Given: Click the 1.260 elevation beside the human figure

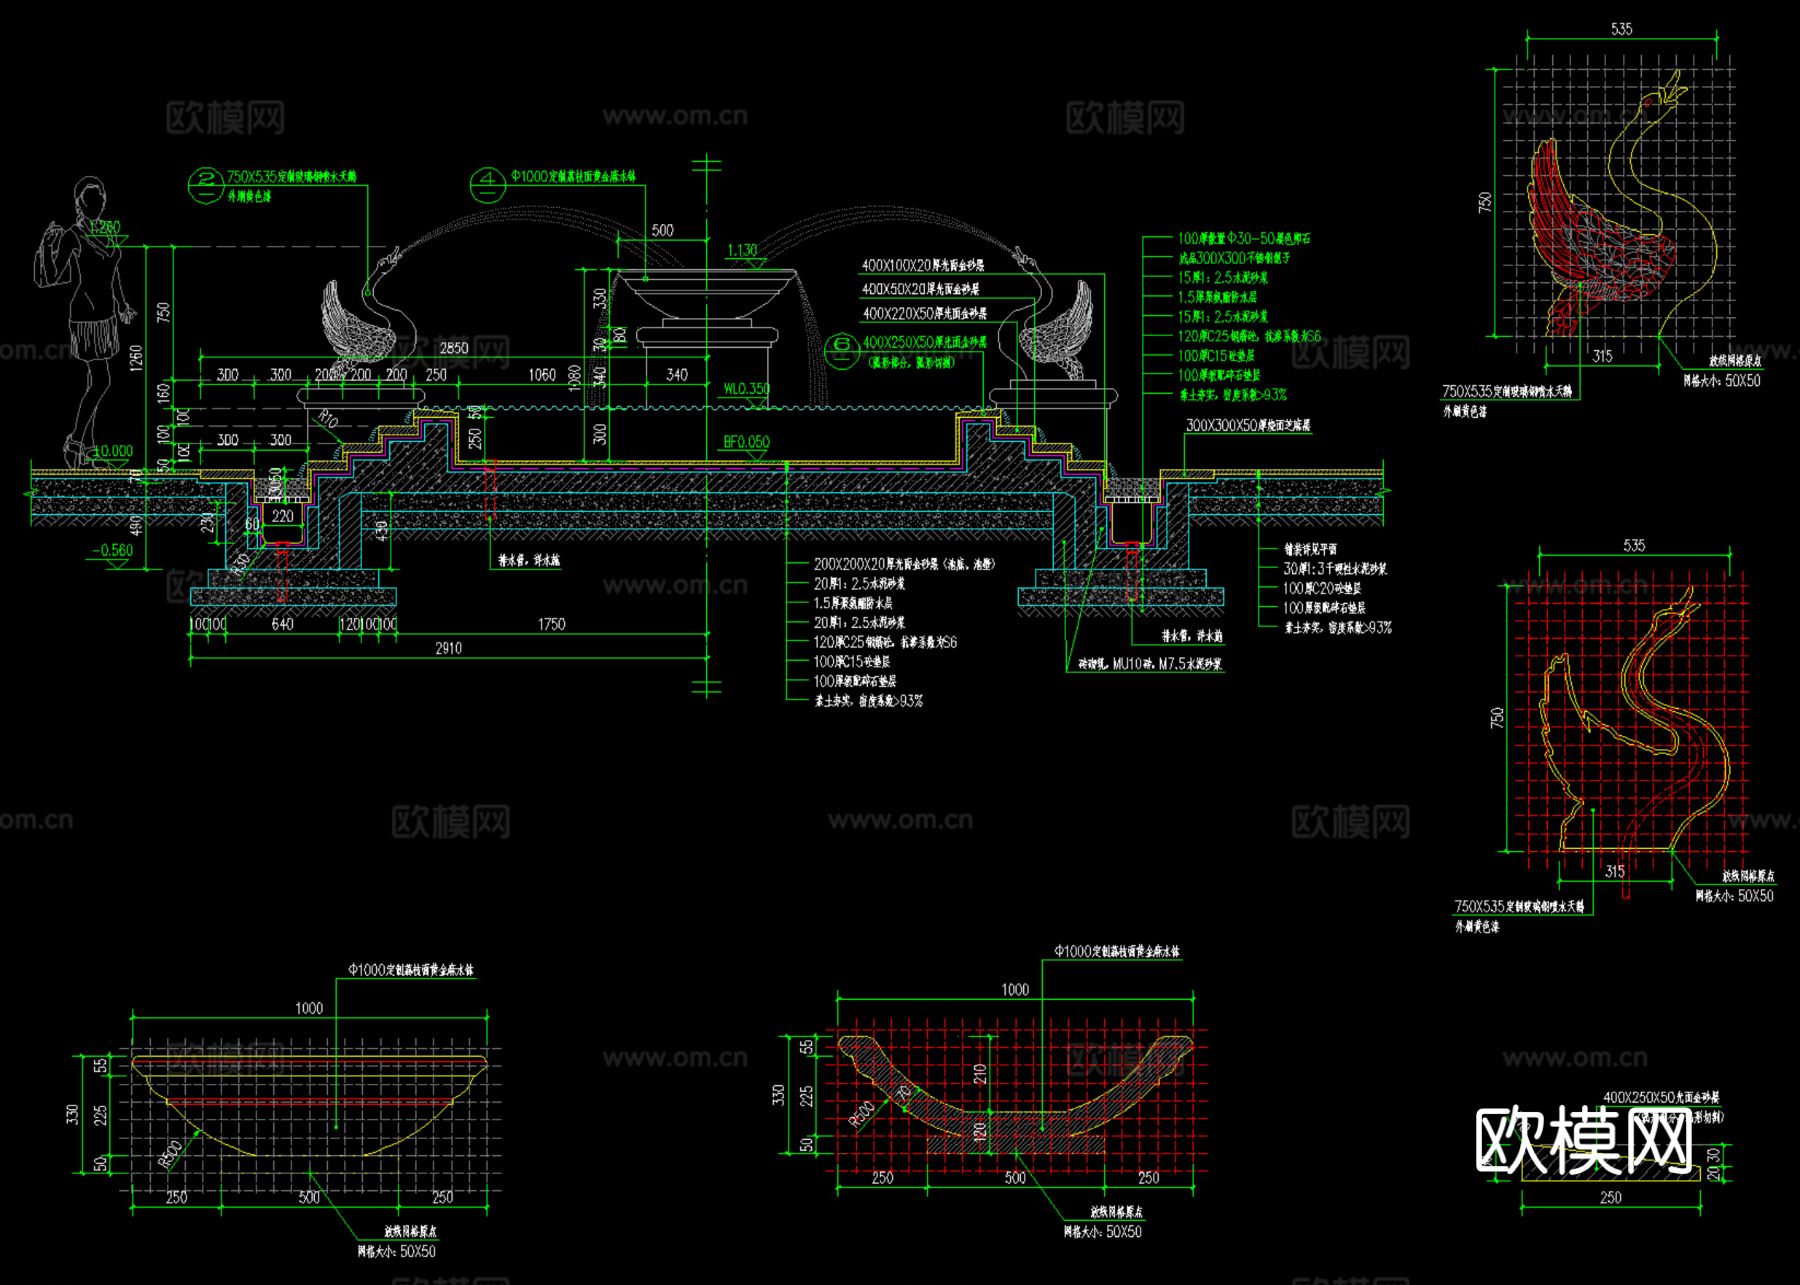Looking at the screenshot, I should click(x=103, y=227).
